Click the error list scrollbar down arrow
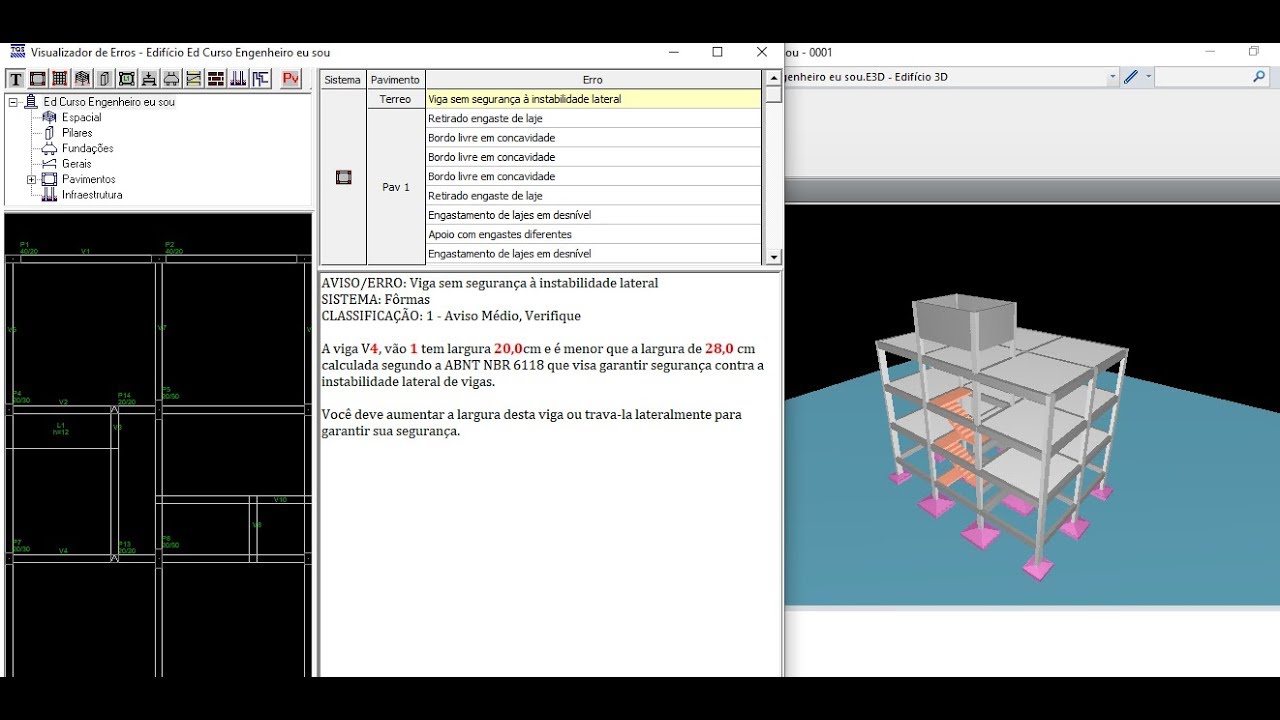Viewport: 1280px width, 720px height. pos(773,257)
